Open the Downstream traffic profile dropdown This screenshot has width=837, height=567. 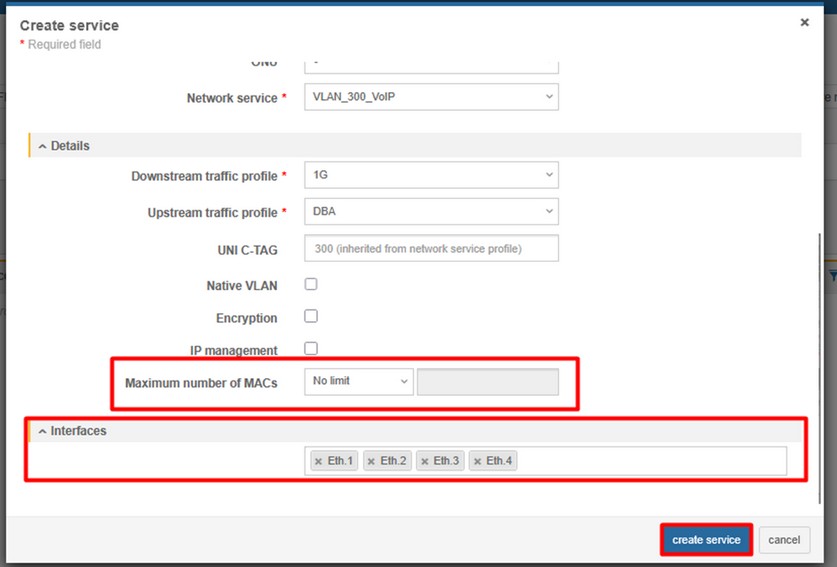[x=431, y=175]
